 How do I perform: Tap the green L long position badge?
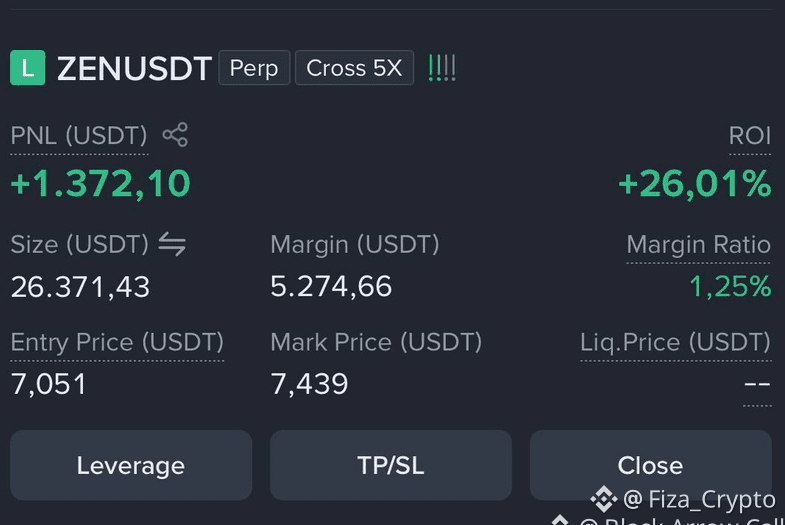(x=28, y=68)
